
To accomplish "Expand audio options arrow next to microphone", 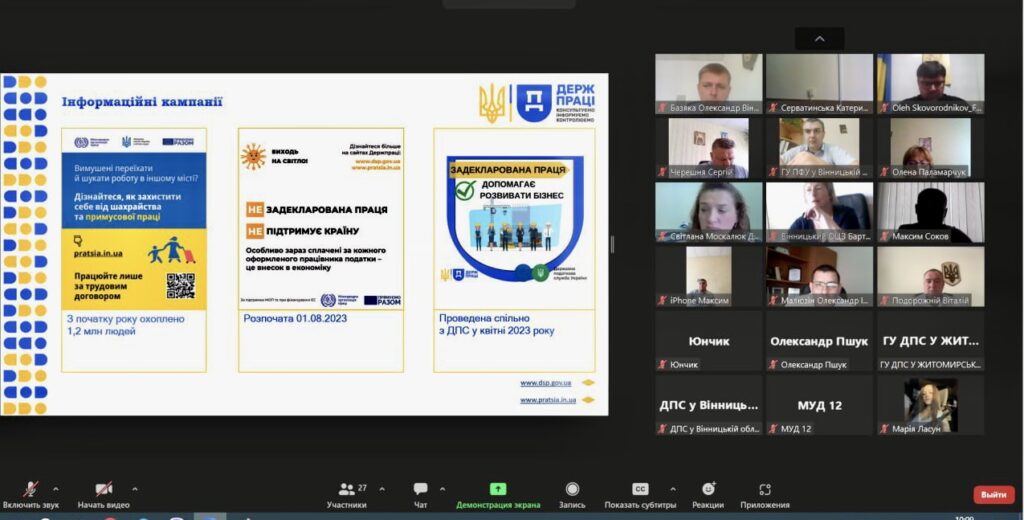I will (x=55, y=490).
